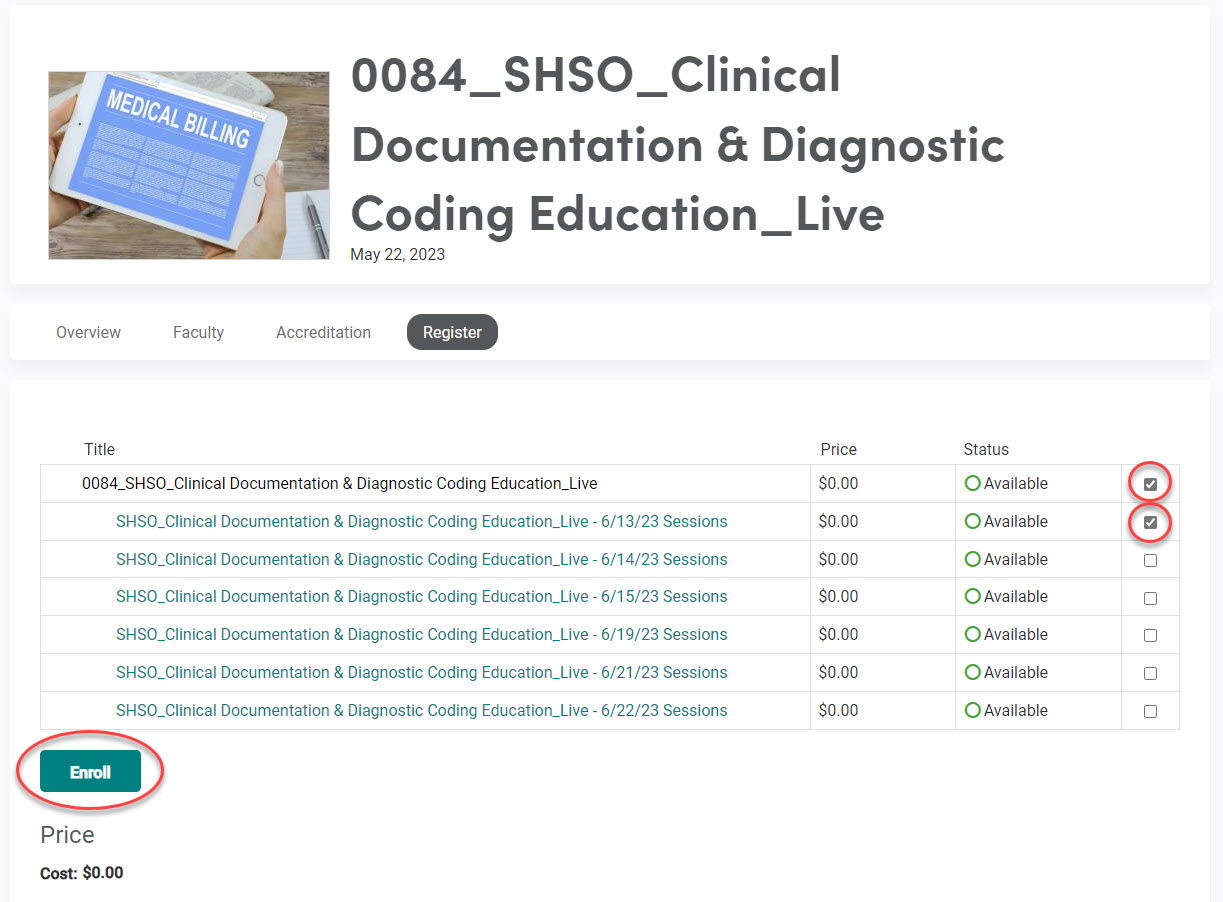Click the 6/19/23 Sessions course link
The width and height of the screenshot is (1223, 902).
click(x=421, y=634)
